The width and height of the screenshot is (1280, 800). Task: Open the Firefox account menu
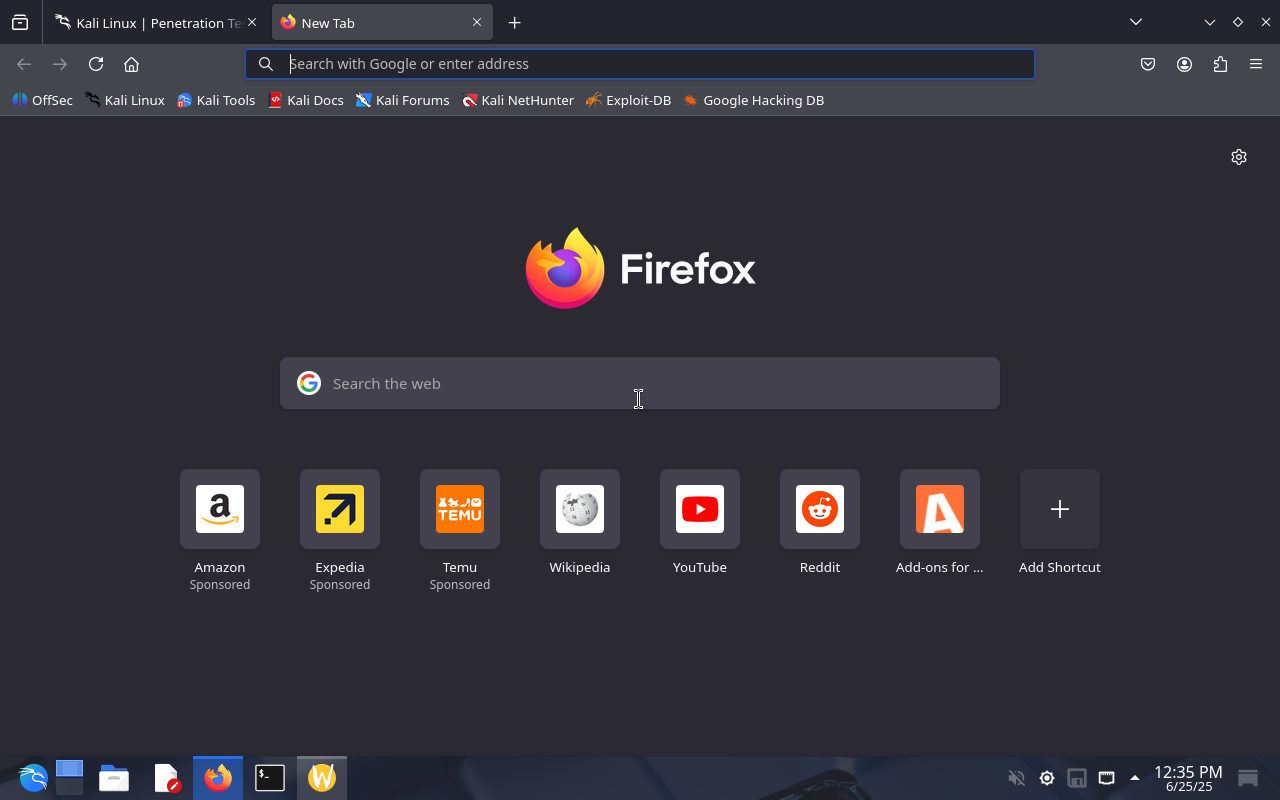(x=1184, y=64)
